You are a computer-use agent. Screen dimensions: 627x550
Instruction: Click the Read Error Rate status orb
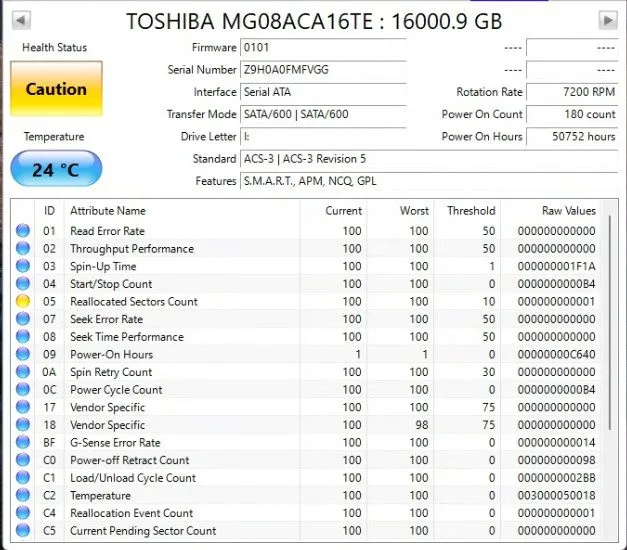pyautogui.click(x=23, y=231)
